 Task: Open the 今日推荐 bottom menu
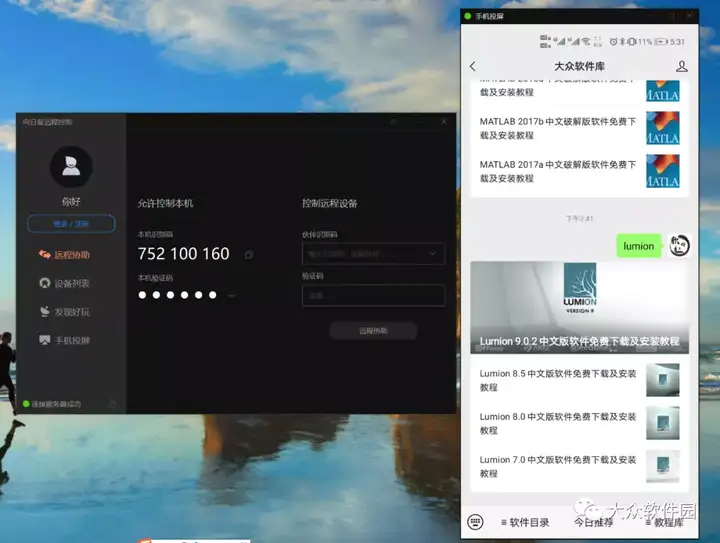(593, 522)
